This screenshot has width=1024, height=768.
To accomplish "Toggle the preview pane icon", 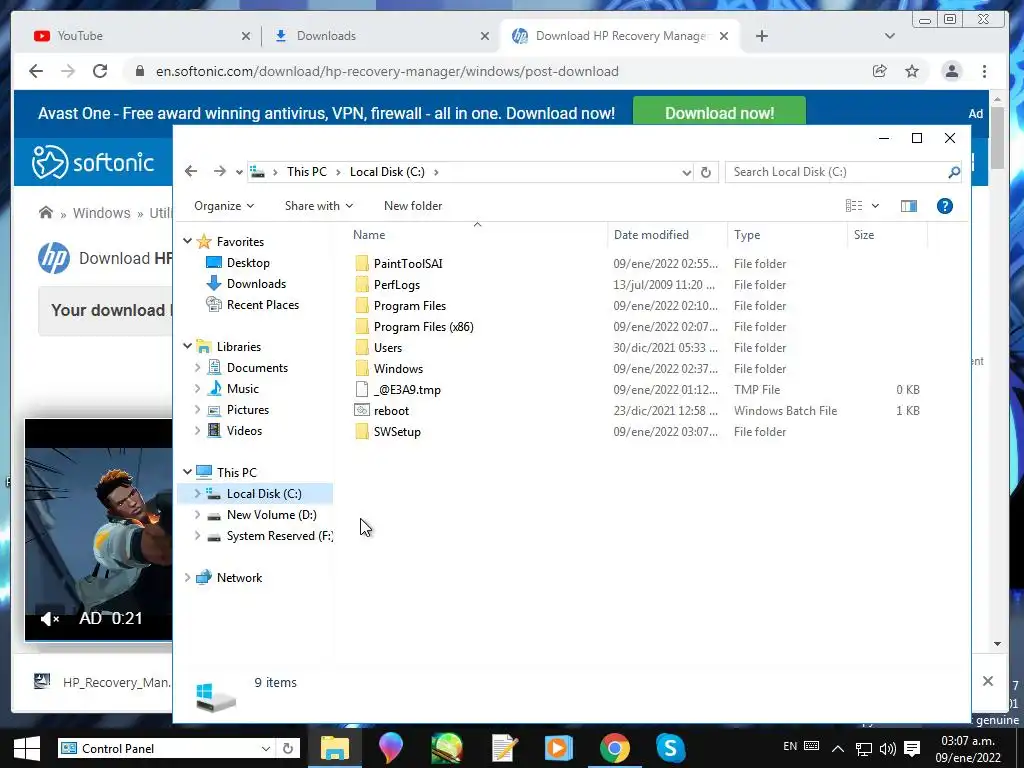I will coord(908,206).
